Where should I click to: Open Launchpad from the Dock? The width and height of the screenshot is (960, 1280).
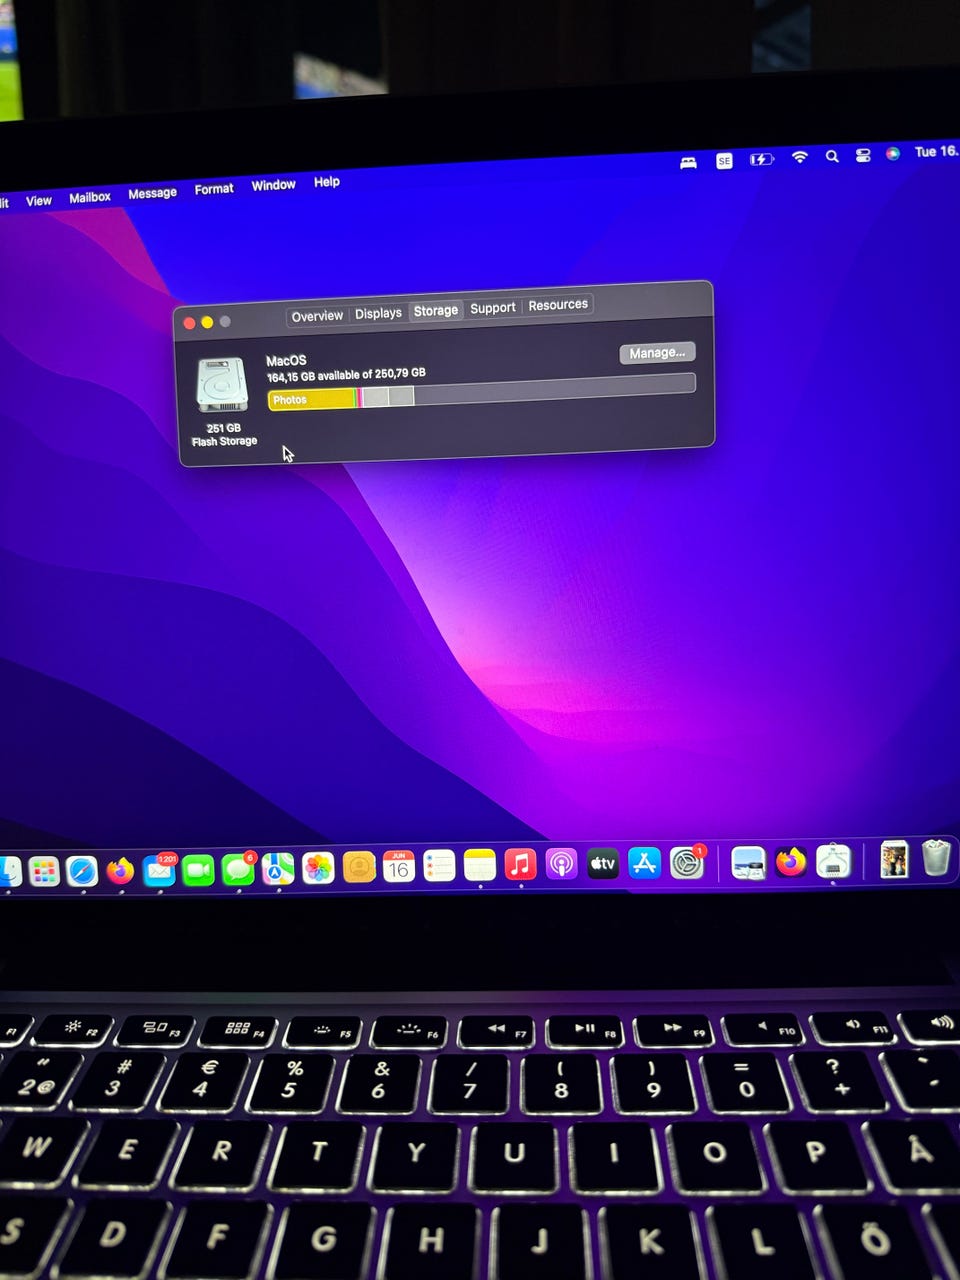pyautogui.click(x=44, y=872)
